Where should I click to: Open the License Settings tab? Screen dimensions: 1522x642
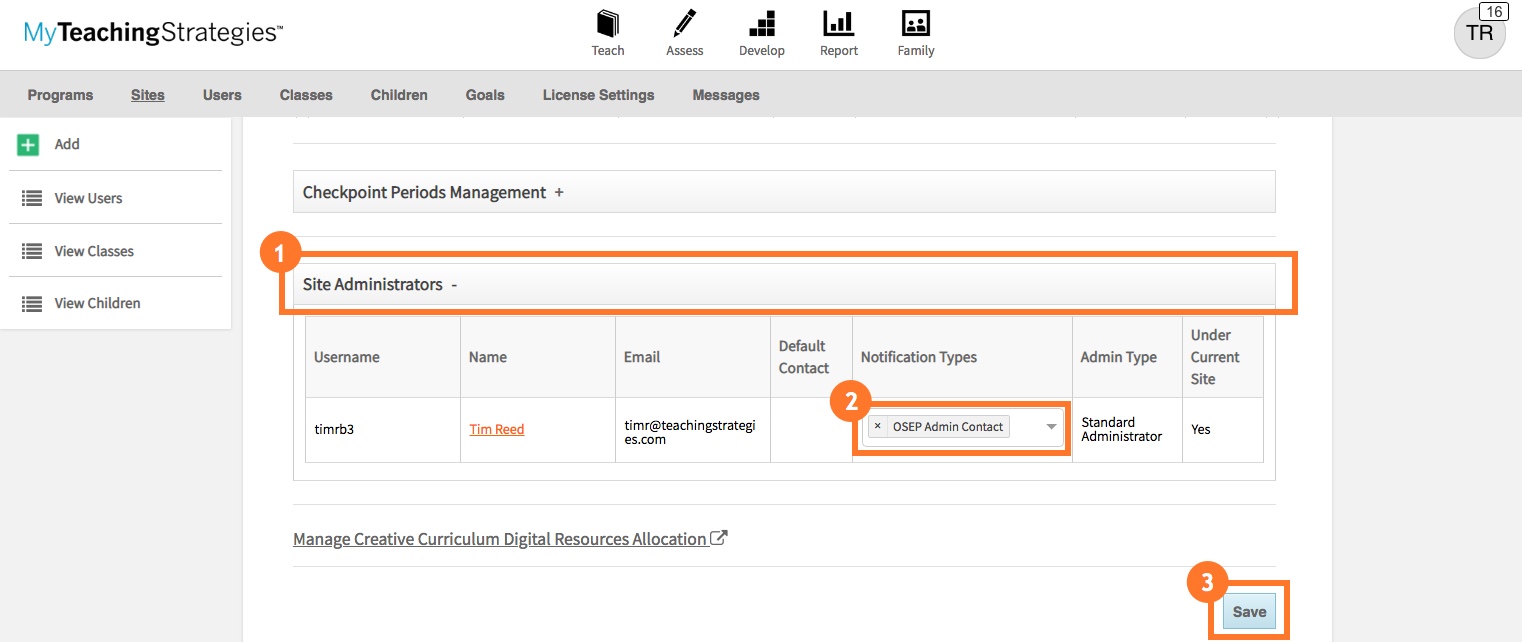tap(598, 94)
